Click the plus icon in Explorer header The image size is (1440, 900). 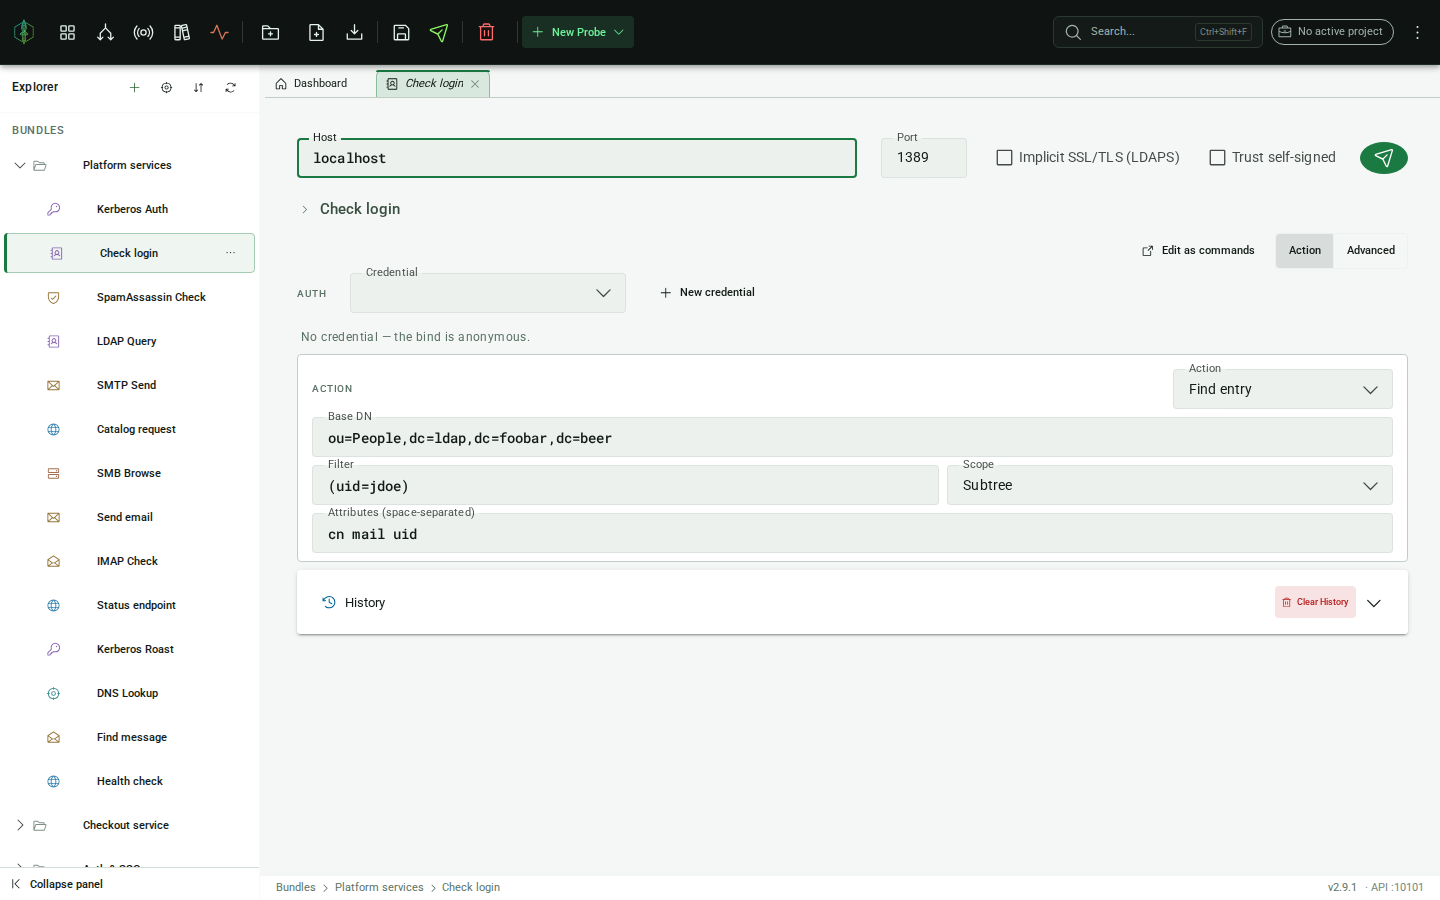coord(134,87)
